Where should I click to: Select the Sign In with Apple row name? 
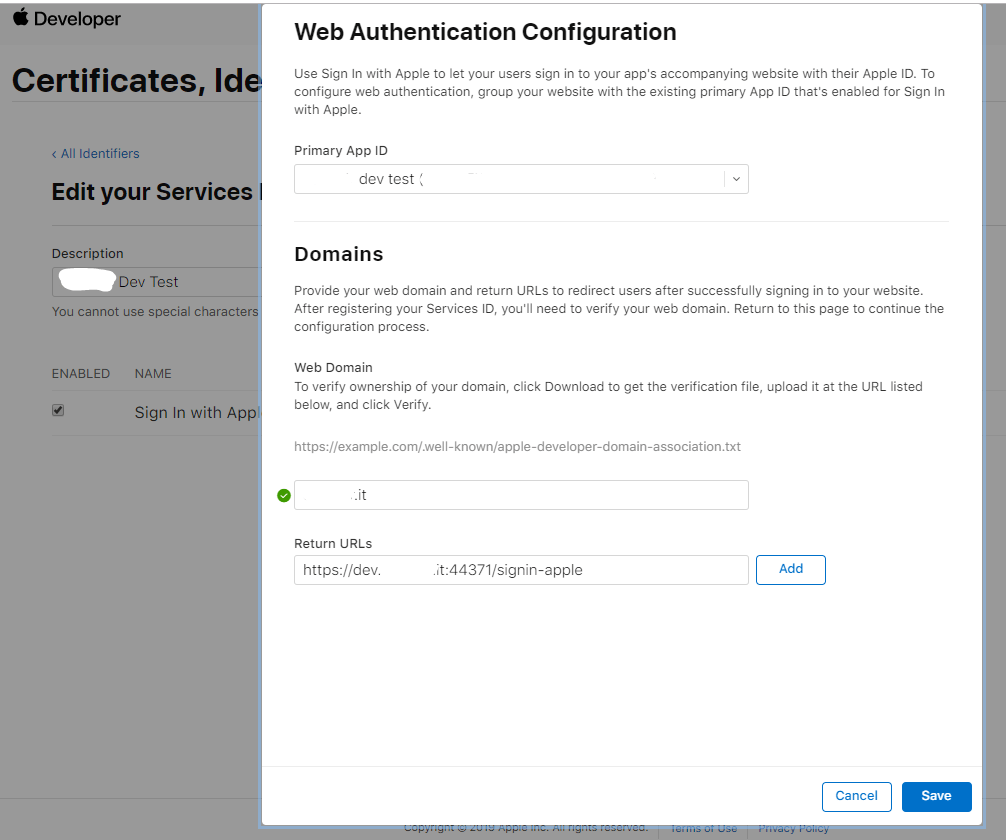198,413
